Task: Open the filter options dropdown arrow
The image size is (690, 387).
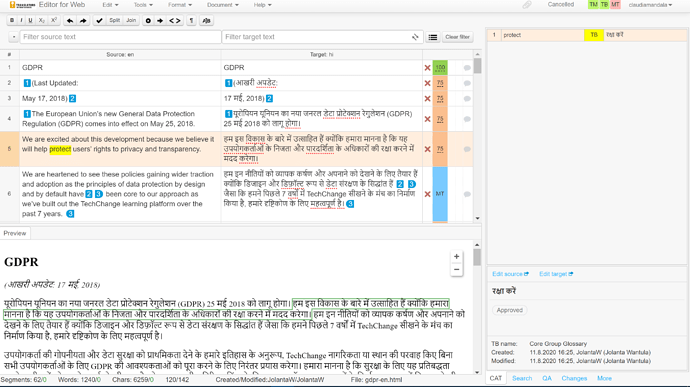Action: coord(13,37)
